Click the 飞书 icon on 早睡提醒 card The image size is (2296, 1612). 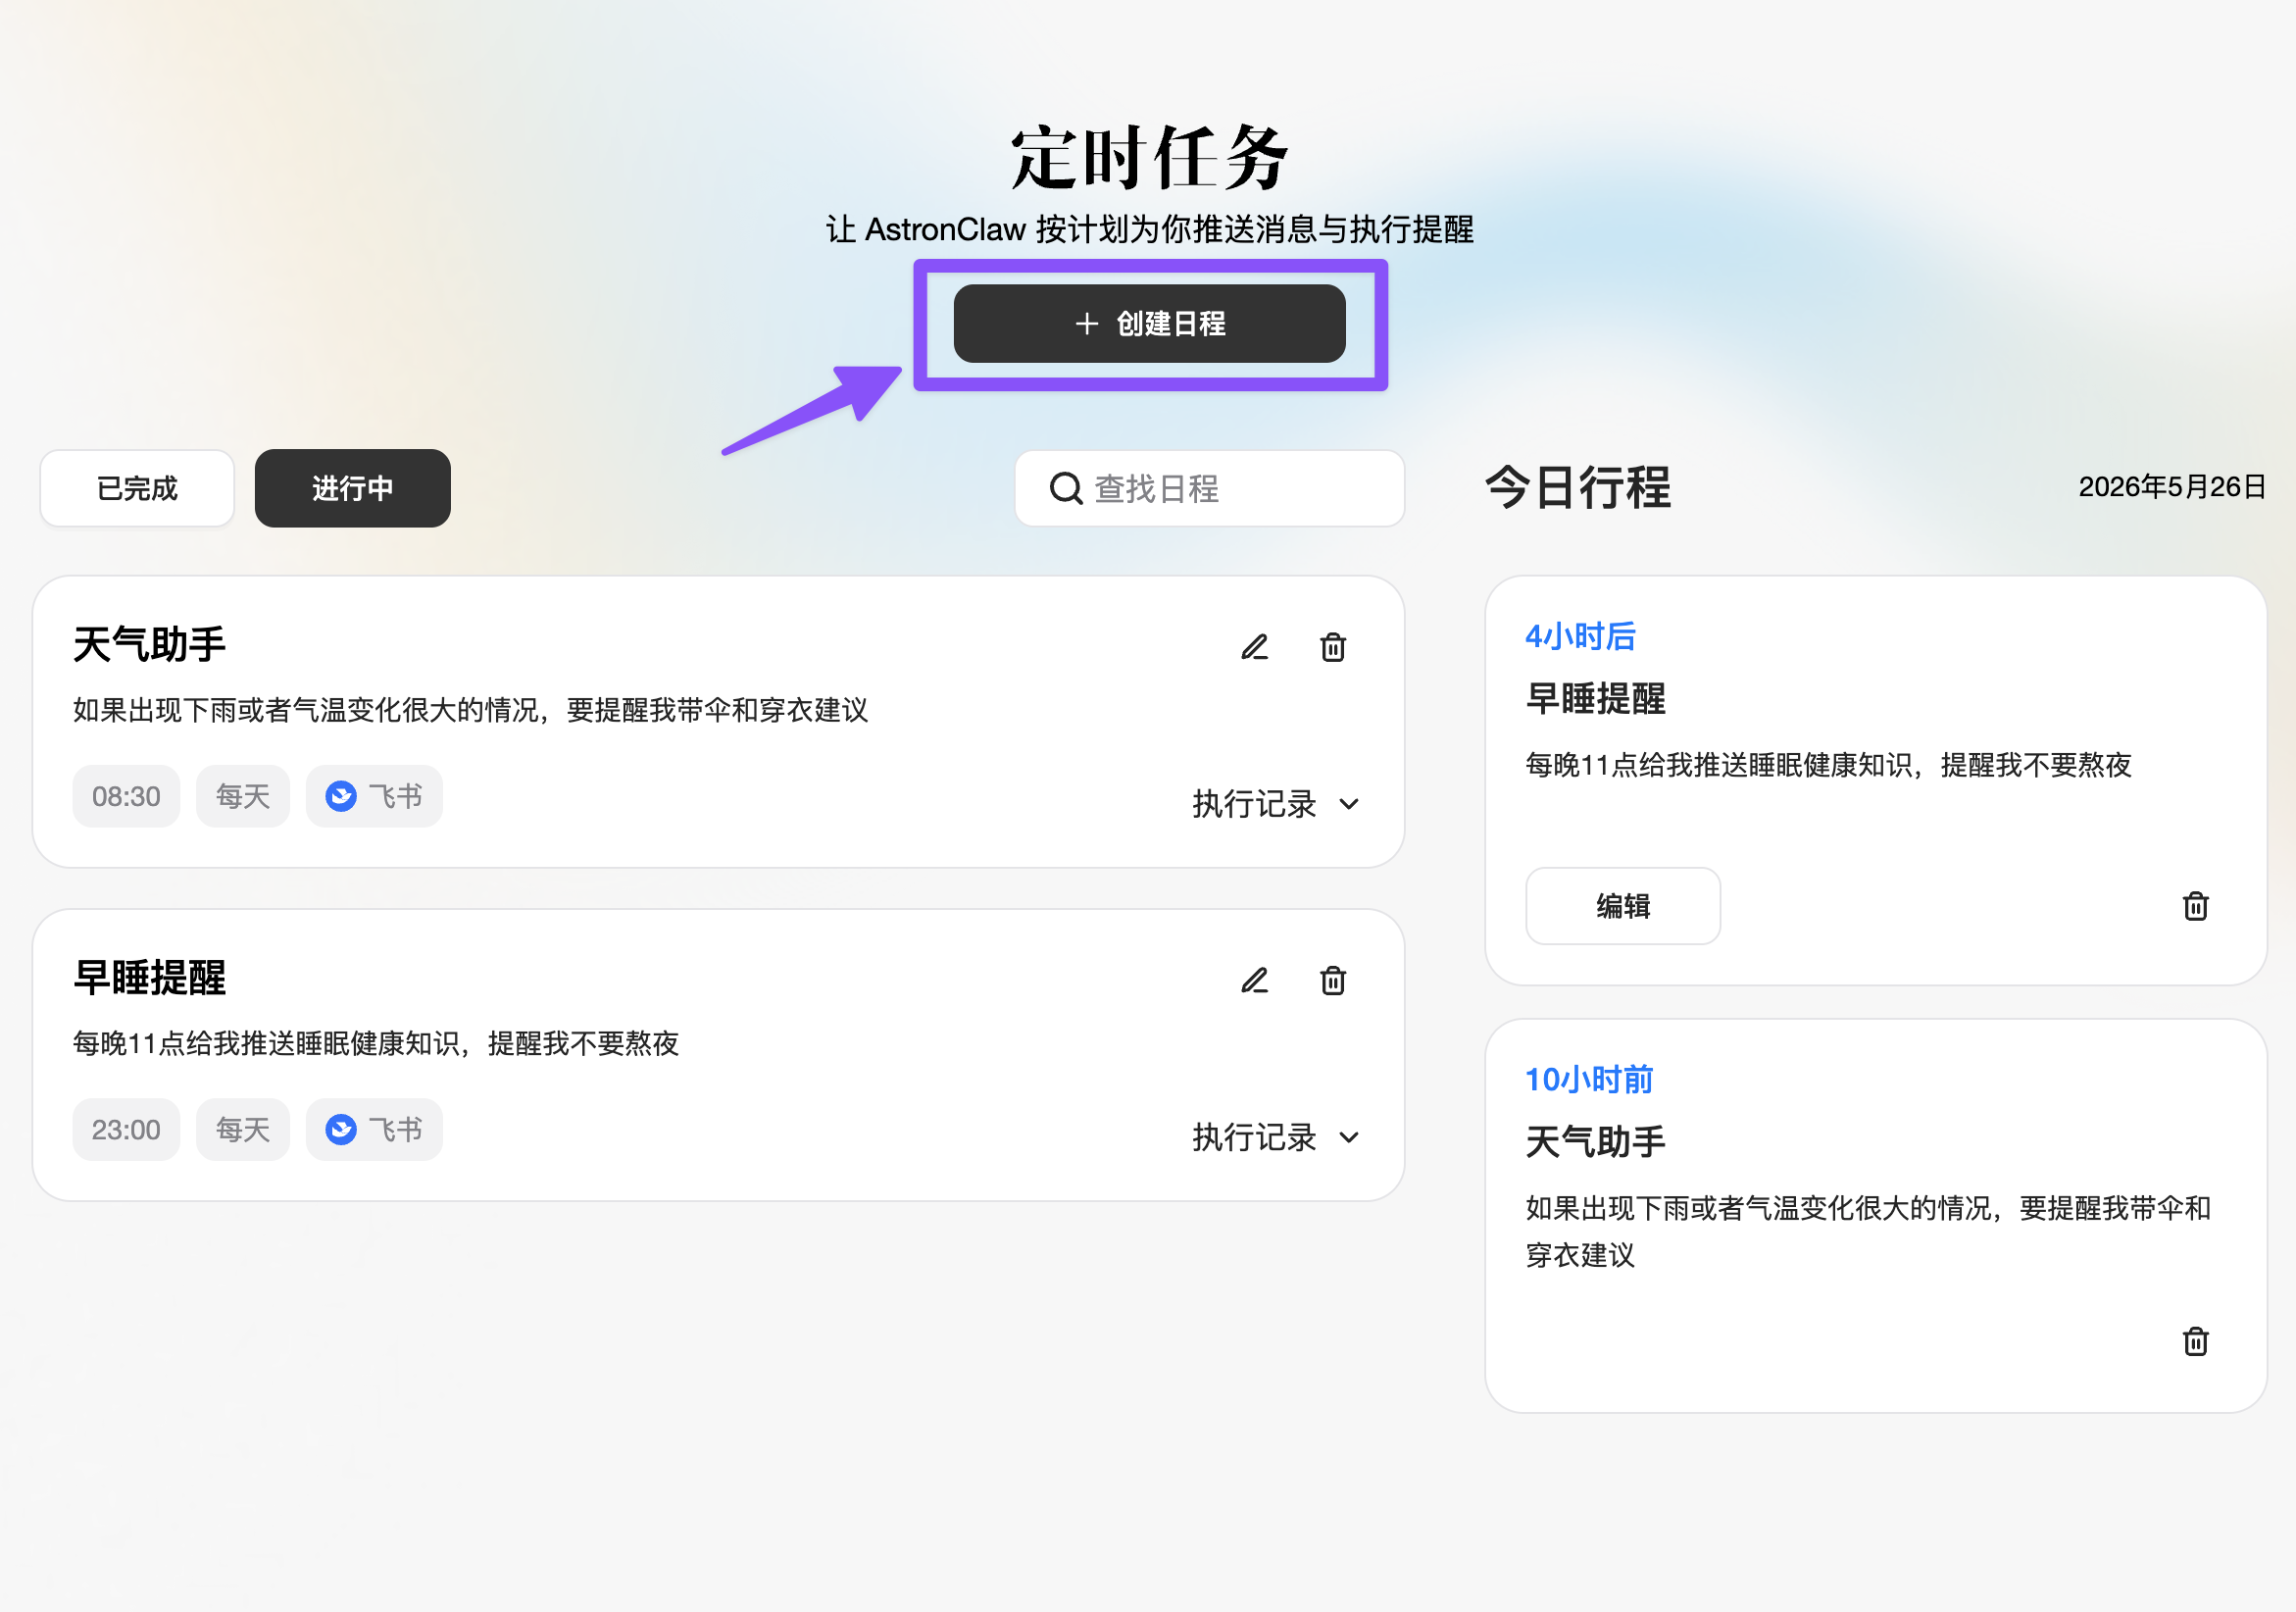pos(341,1129)
